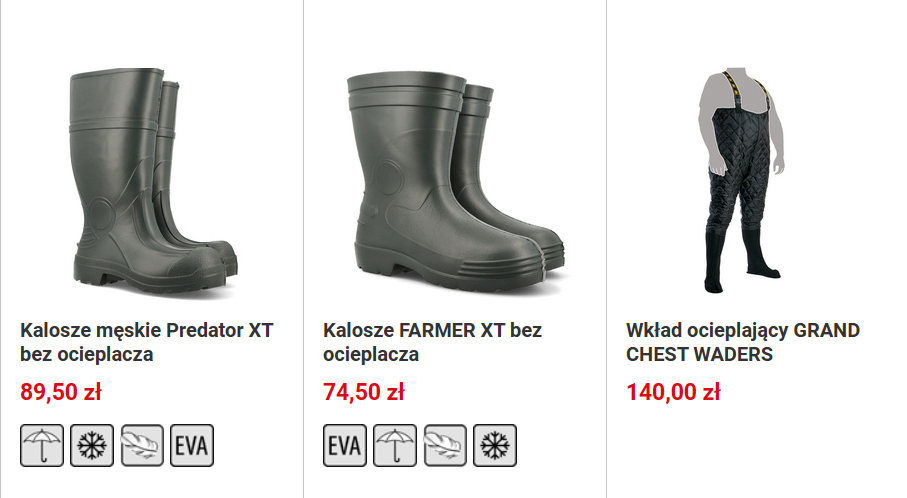Viewport: 907px width, 498px height.
Task: Click the 74,50 zł price
Action: point(364,392)
